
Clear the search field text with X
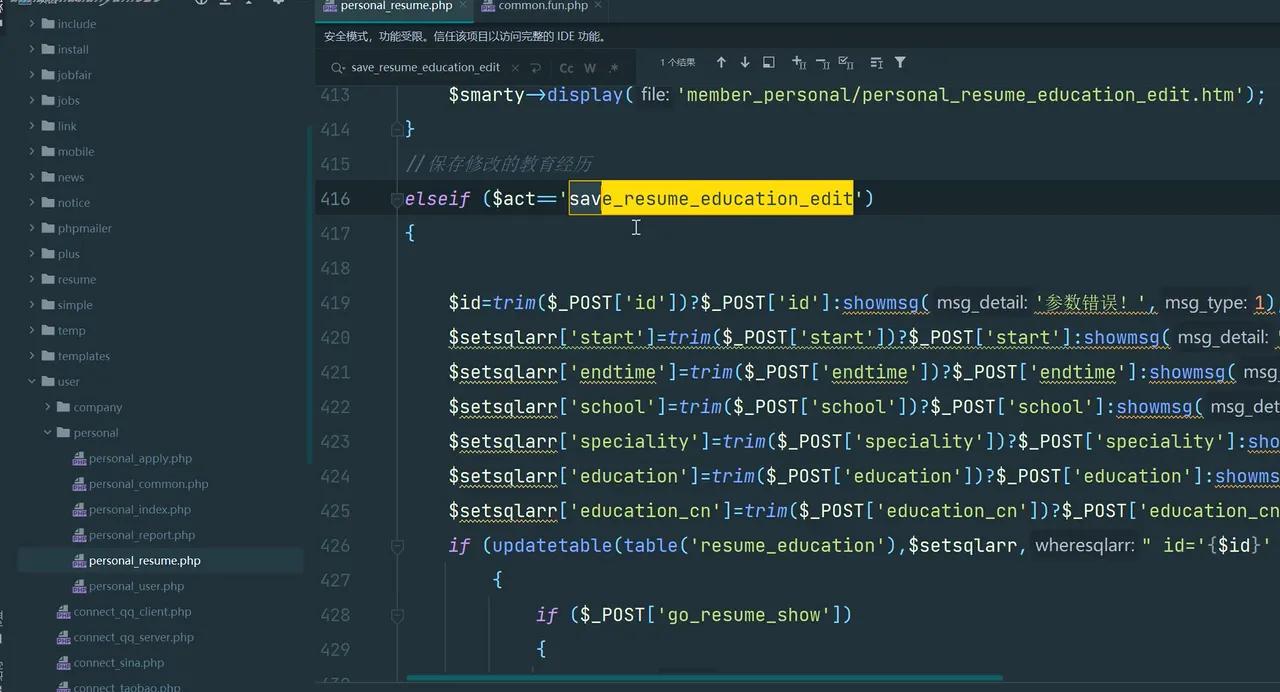[x=514, y=68]
